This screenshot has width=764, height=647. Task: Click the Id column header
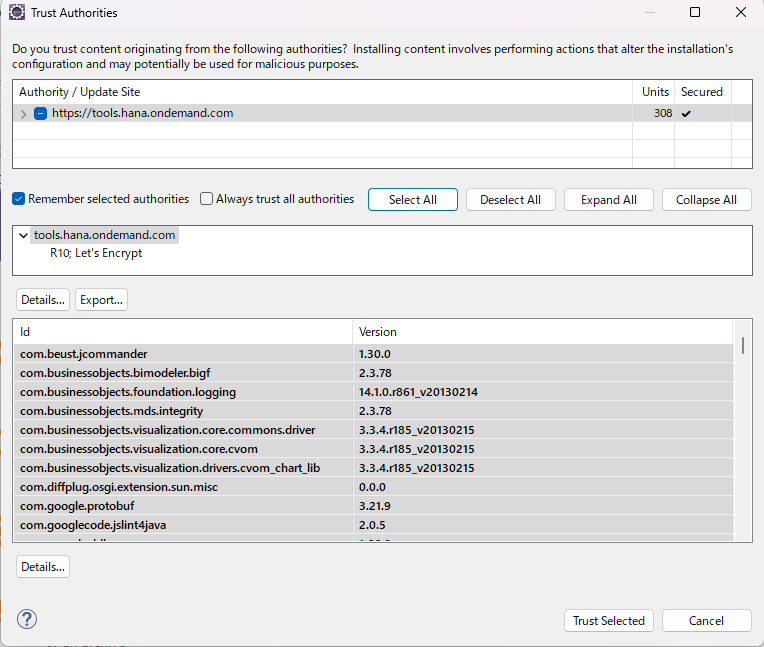pos(183,332)
